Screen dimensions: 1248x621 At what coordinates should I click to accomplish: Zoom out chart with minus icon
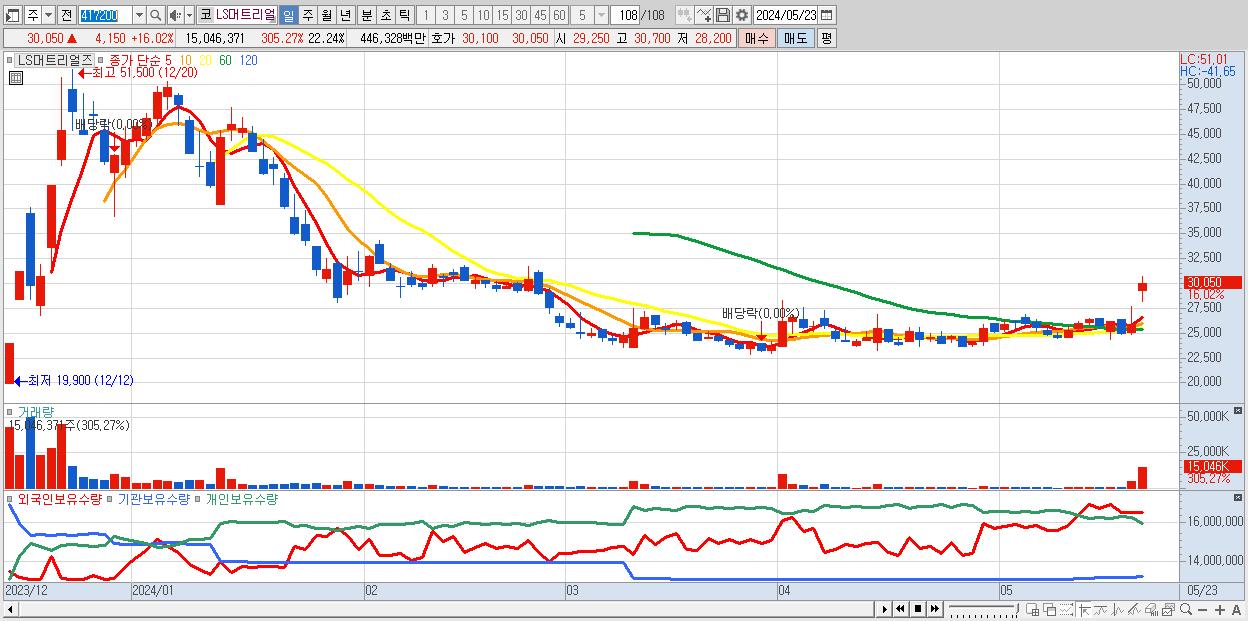click(1203, 609)
